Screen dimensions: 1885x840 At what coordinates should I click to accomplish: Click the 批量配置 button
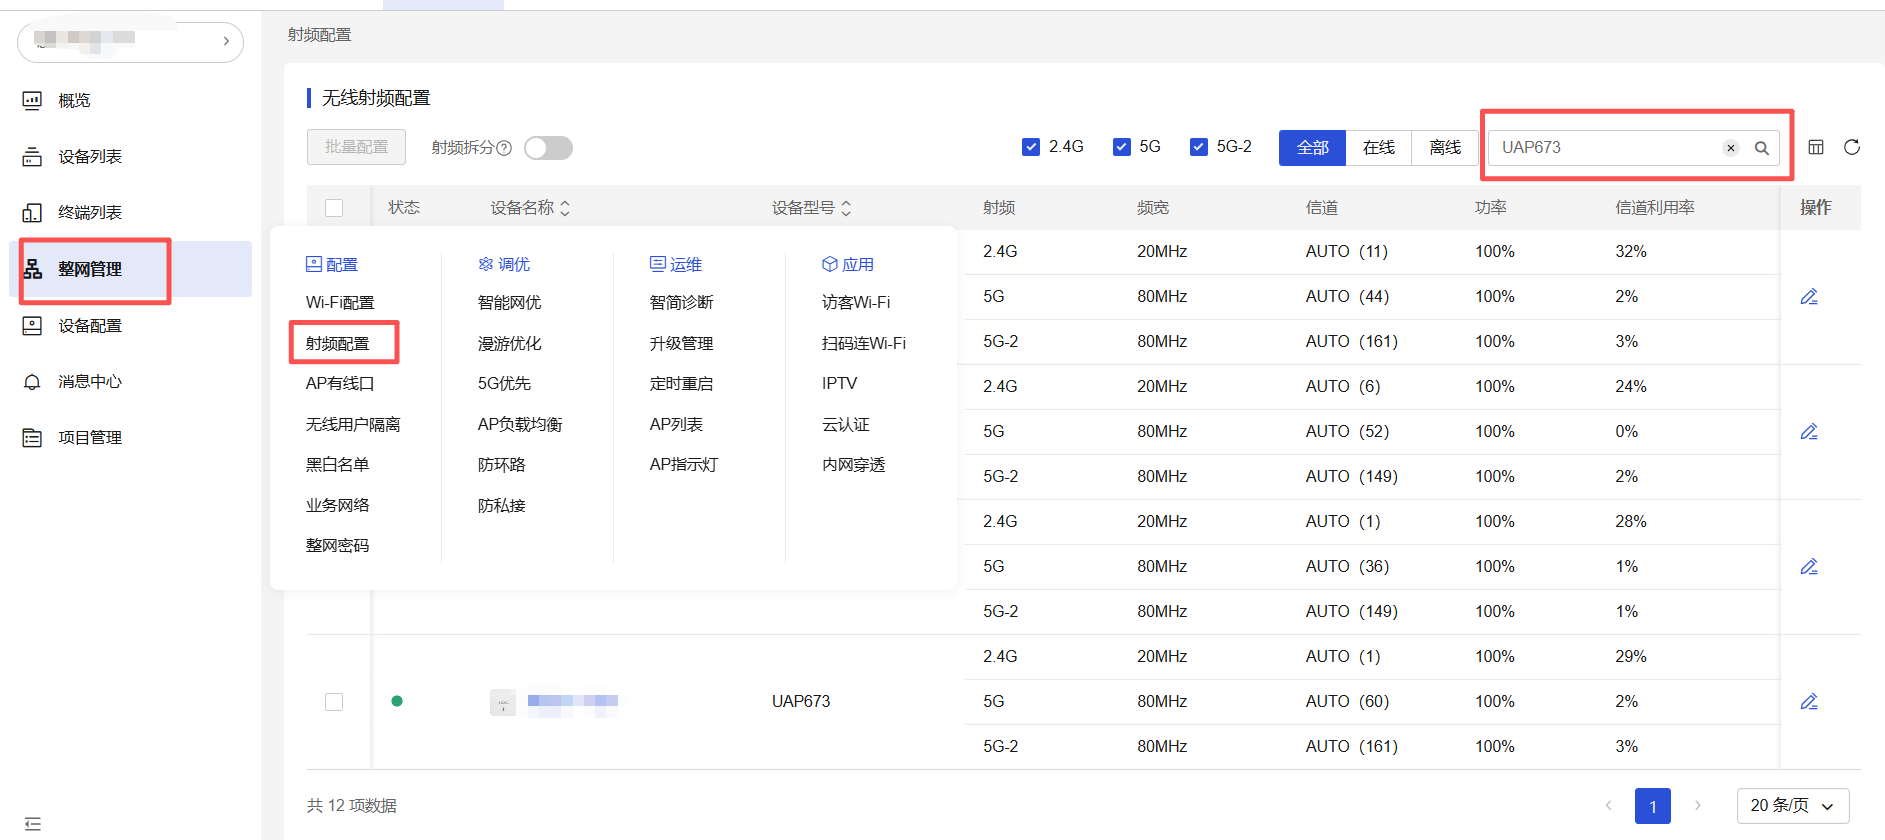point(356,147)
